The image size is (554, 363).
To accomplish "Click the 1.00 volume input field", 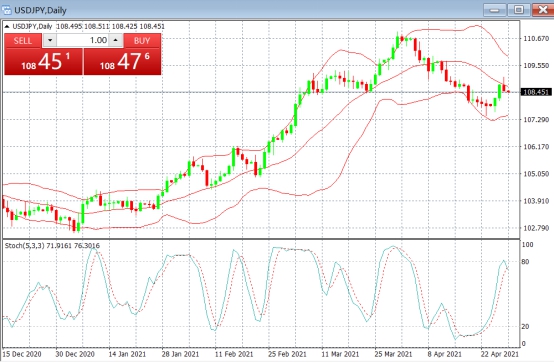I will pyautogui.click(x=83, y=41).
